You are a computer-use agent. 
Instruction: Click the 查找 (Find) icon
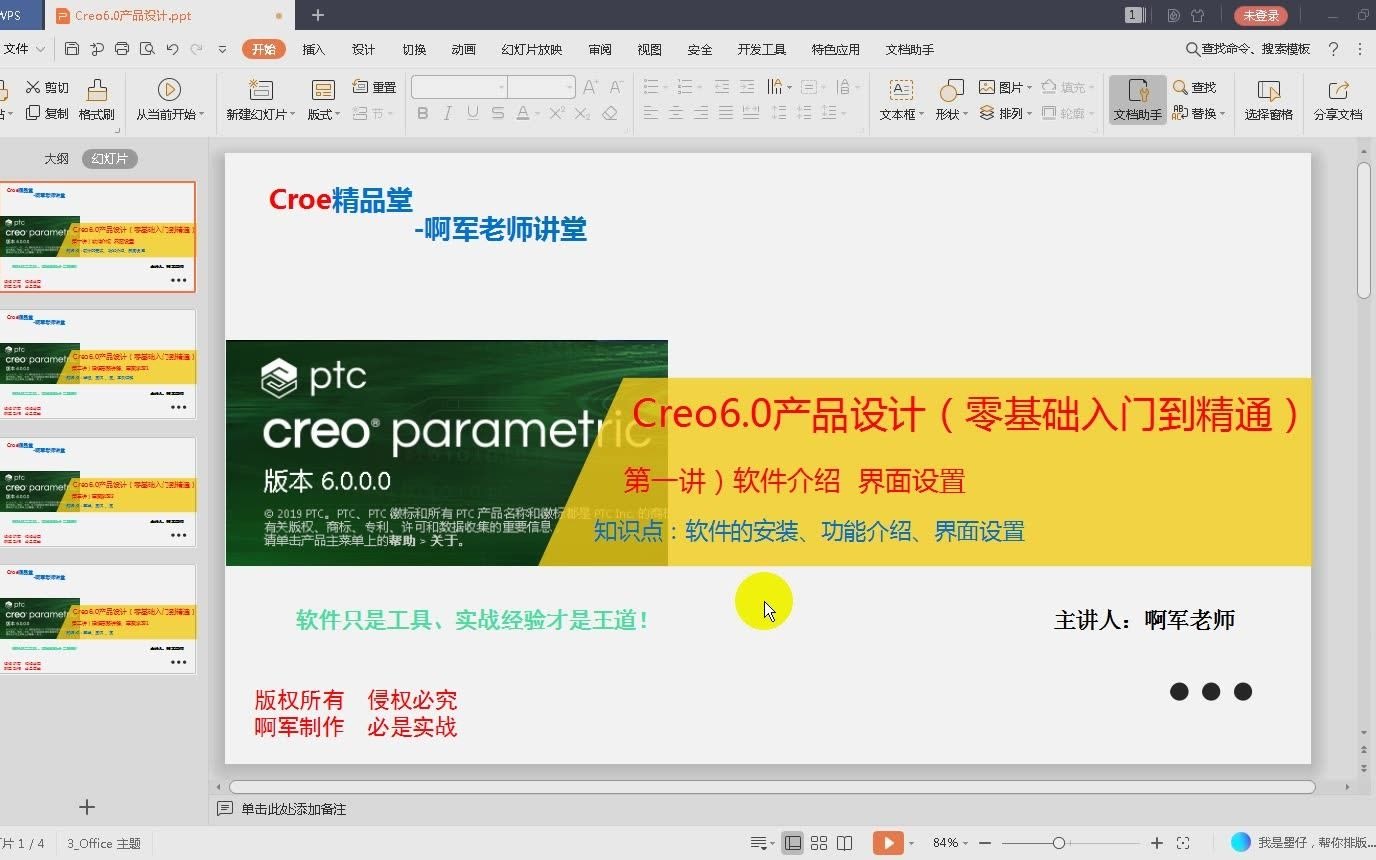pyautogui.click(x=1194, y=87)
